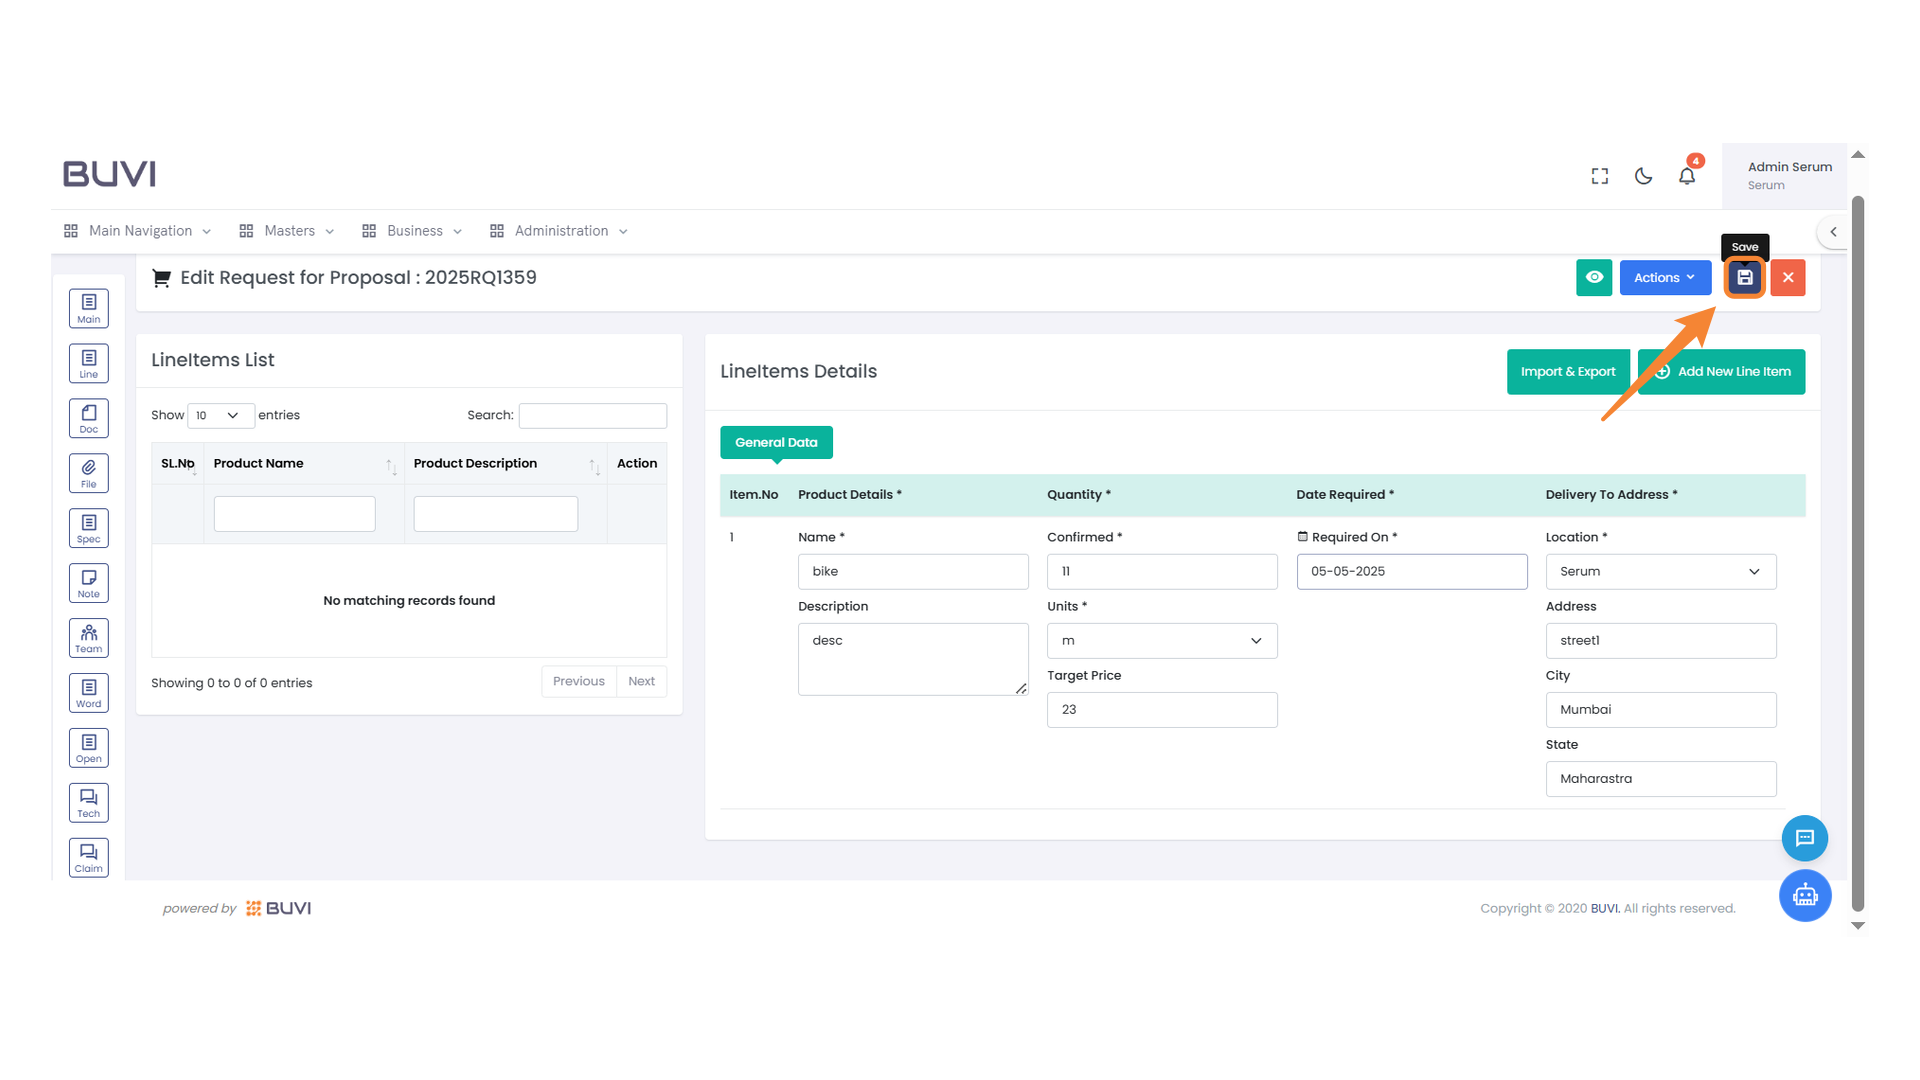1920x1080 pixels.
Task: Click the Target Price input field
Action: pyautogui.click(x=1161, y=710)
